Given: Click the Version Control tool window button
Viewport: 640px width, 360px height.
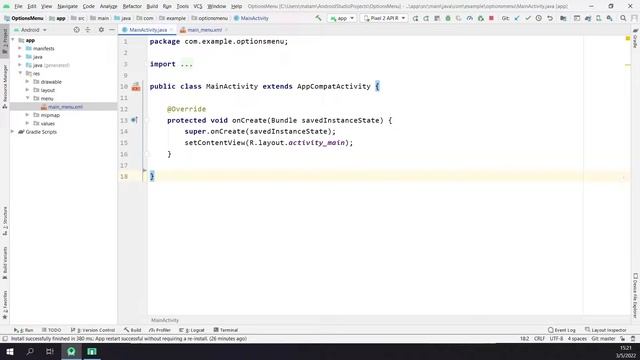Looking at the screenshot, I should [93, 330].
